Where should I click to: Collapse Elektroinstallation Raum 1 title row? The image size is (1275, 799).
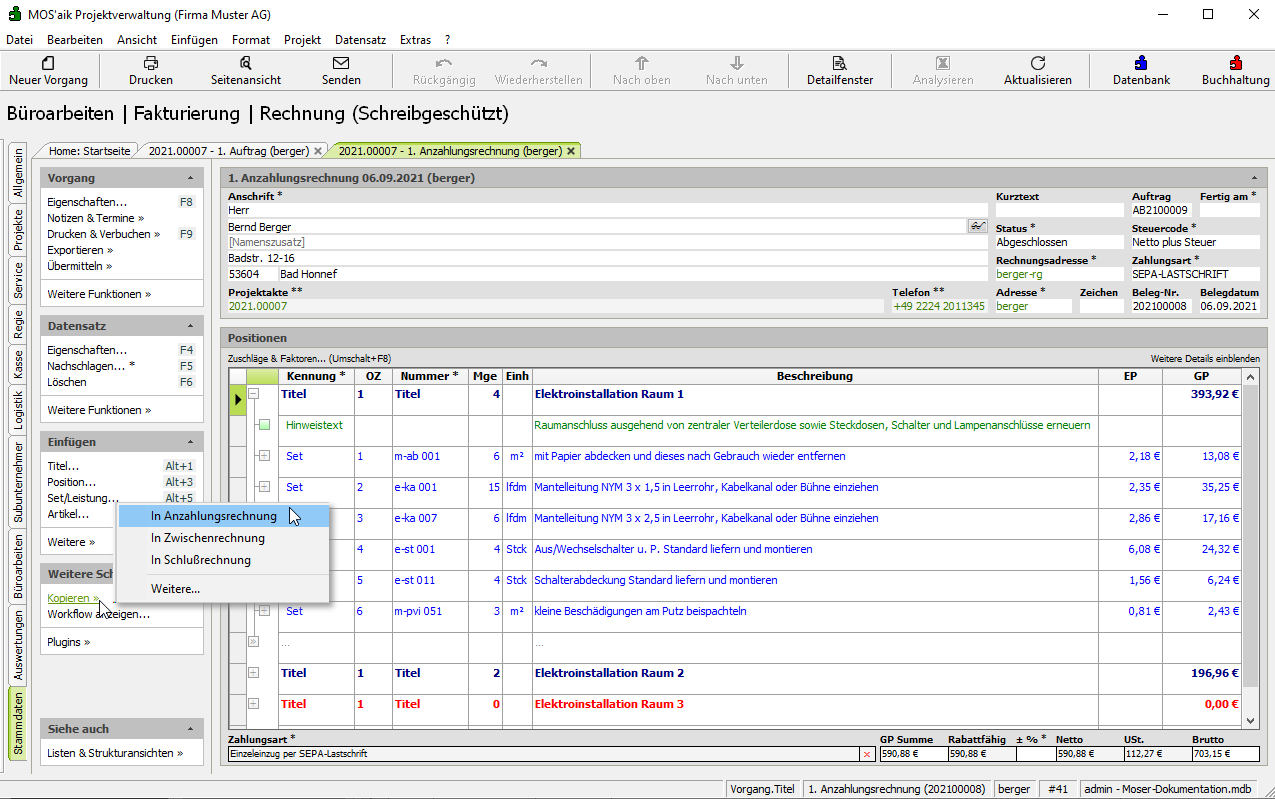click(x=254, y=394)
